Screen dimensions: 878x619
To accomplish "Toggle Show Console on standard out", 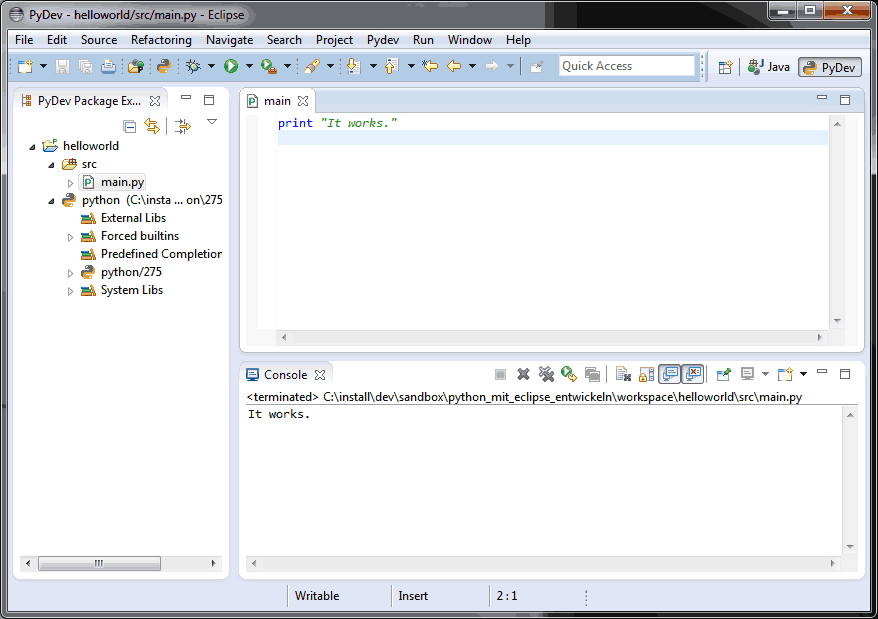I will coord(670,374).
